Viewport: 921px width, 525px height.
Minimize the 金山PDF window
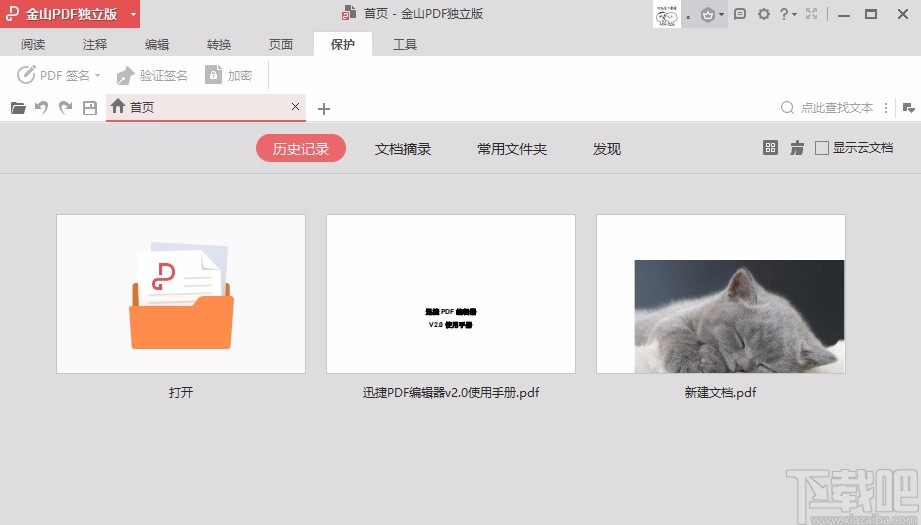[844, 15]
